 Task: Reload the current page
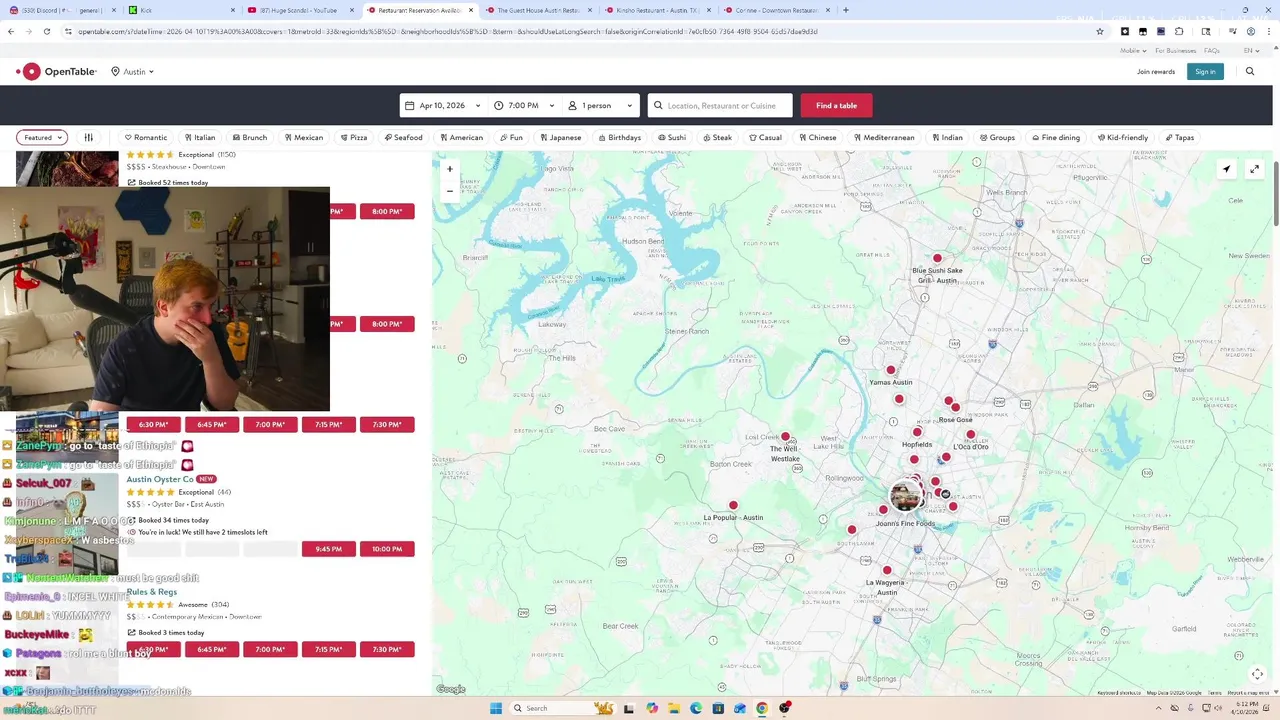point(46,31)
